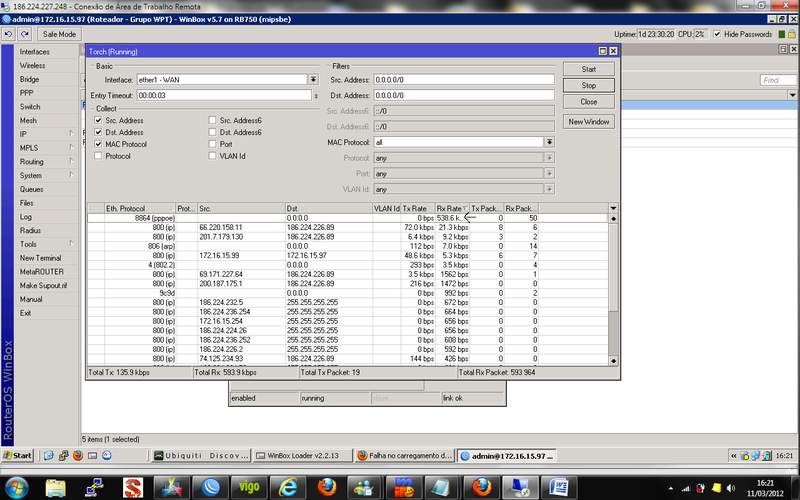Viewport: 800px width, 500px height.
Task: Open Interfaces in the WinBox sidebar
Action: tap(34, 51)
